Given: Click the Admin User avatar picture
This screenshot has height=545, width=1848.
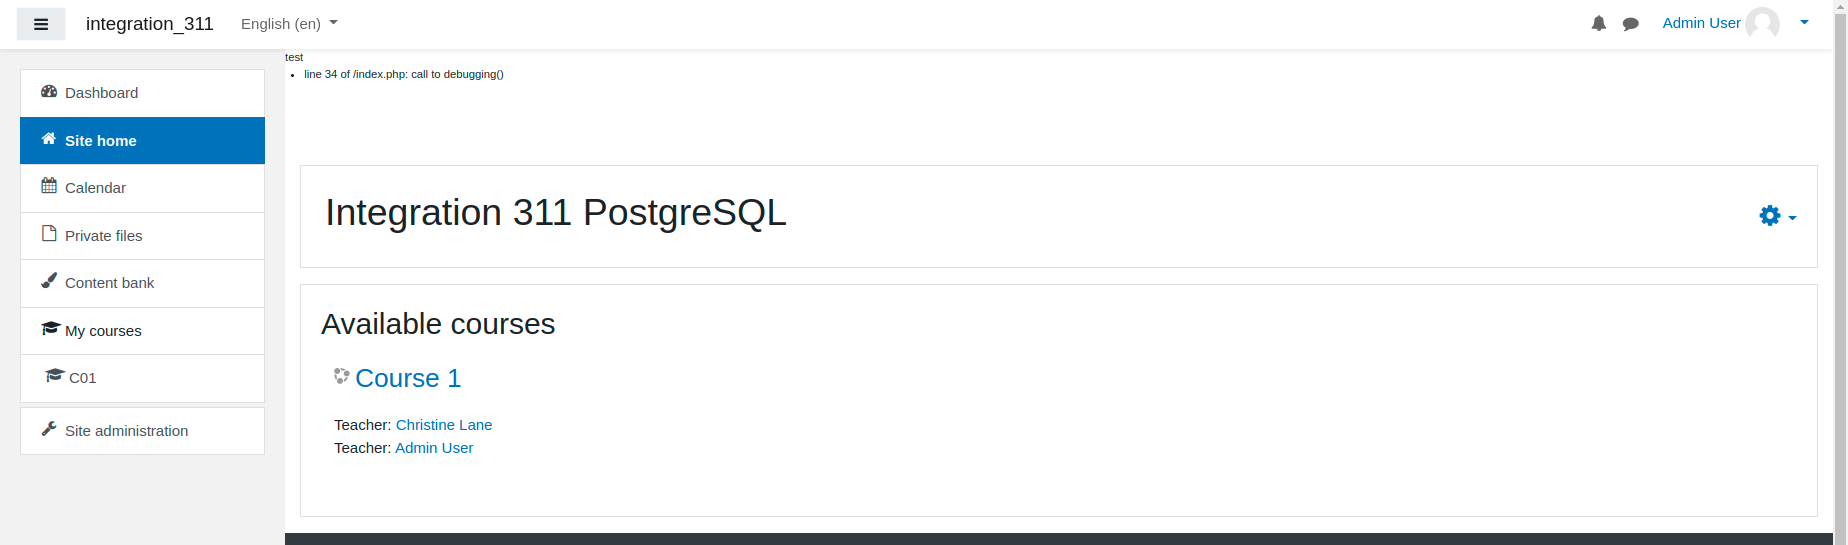Looking at the screenshot, I should (1763, 23).
